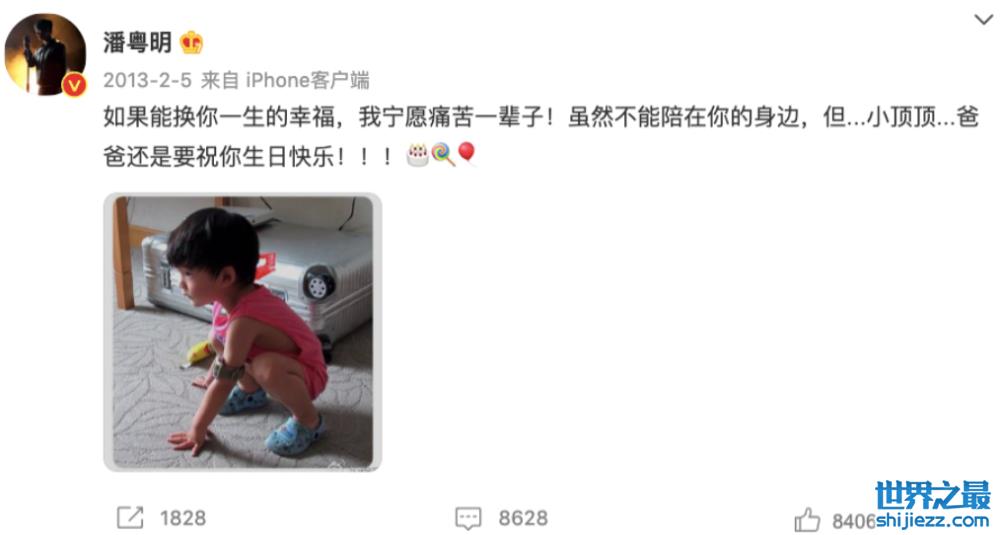Click the thumbs-up like icon
Image resolution: width=1000 pixels, height=535 pixels.
[x=807, y=520]
